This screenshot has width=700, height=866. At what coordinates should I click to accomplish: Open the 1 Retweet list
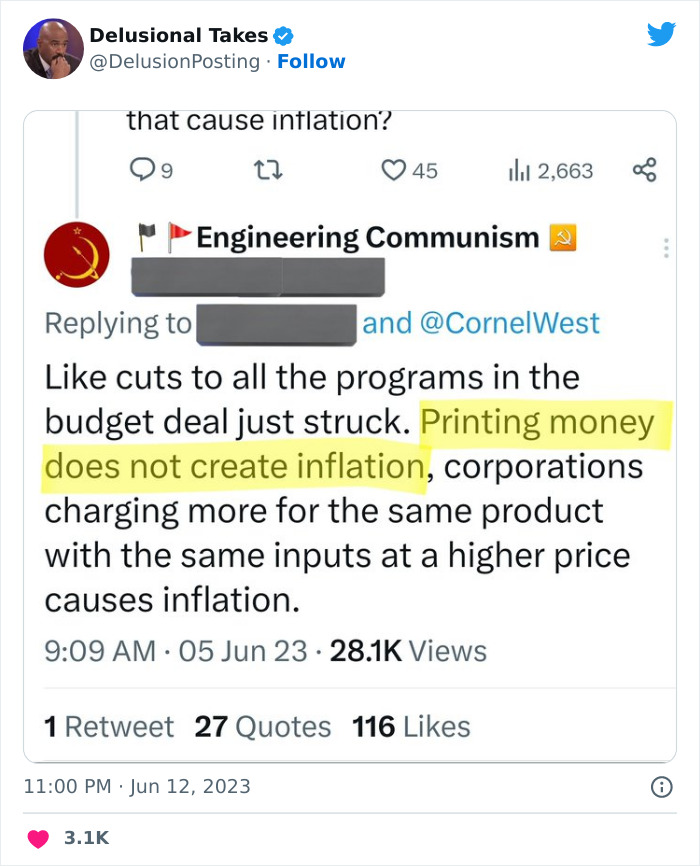coord(109,726)
